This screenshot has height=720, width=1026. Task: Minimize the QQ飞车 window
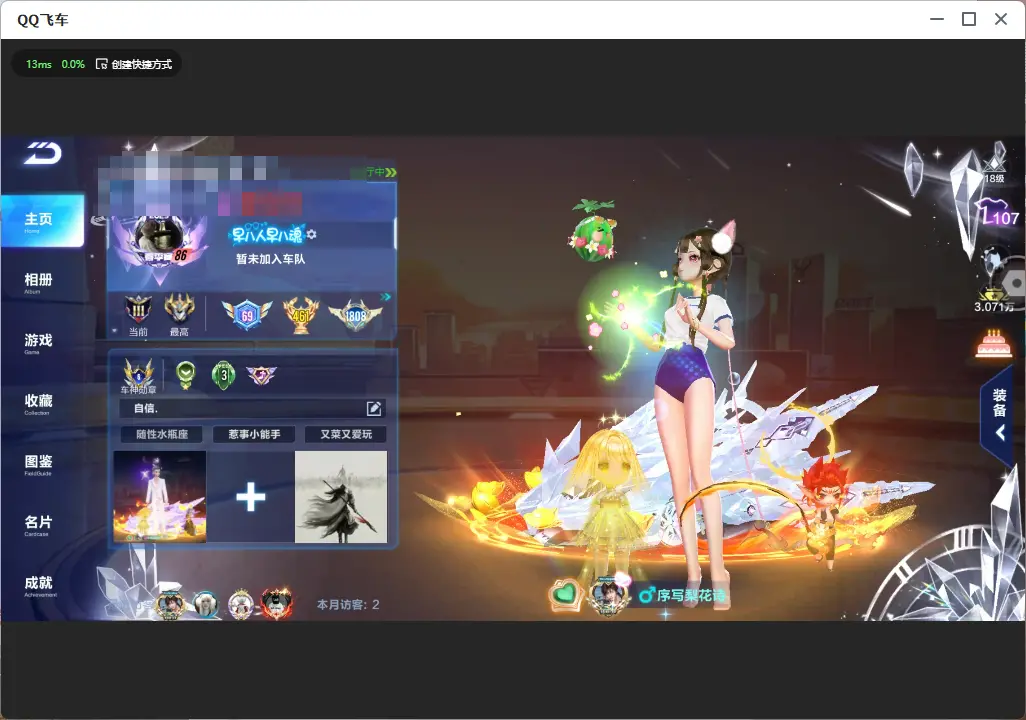click(937, 19)
